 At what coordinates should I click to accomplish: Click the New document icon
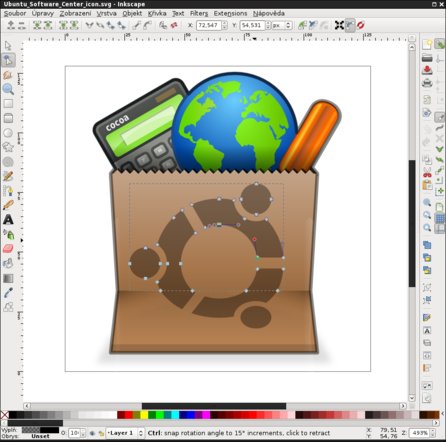coord(427,45)
